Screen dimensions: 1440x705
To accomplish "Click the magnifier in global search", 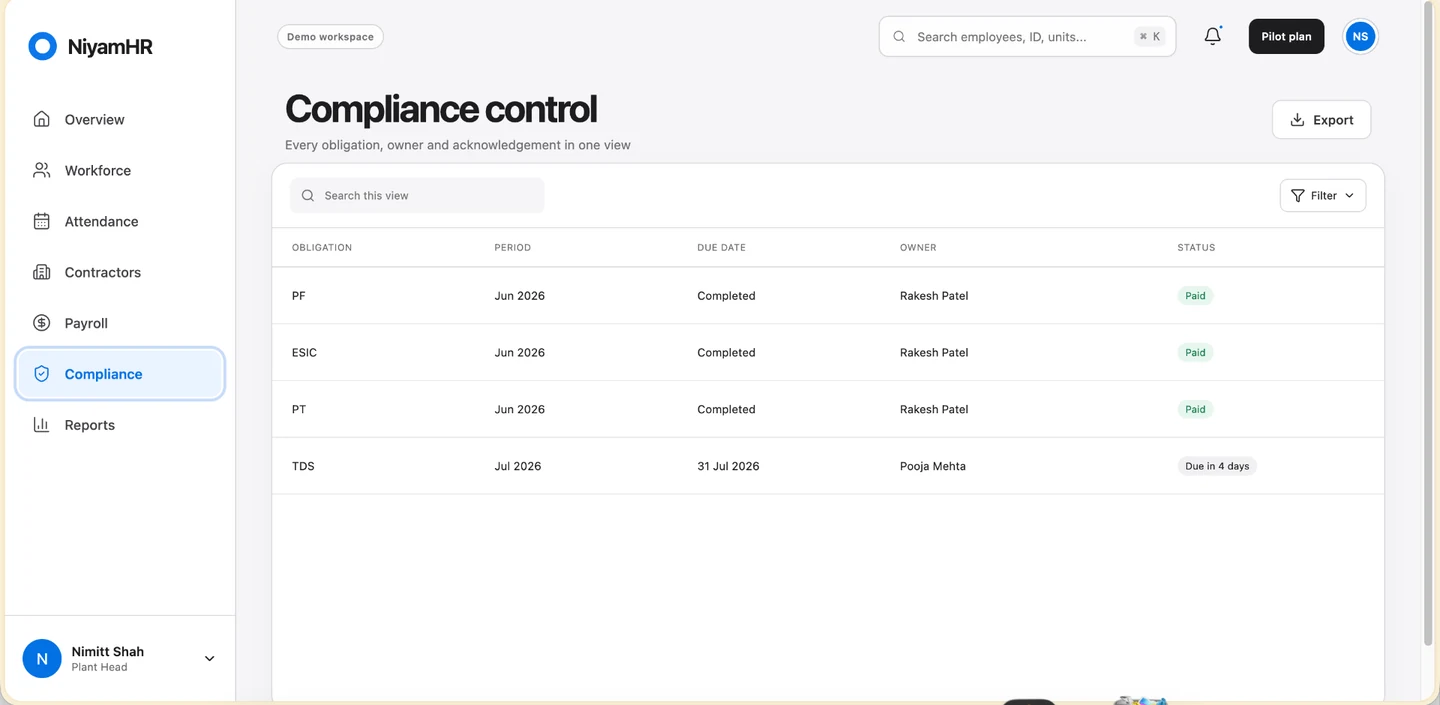I will 899,37.
